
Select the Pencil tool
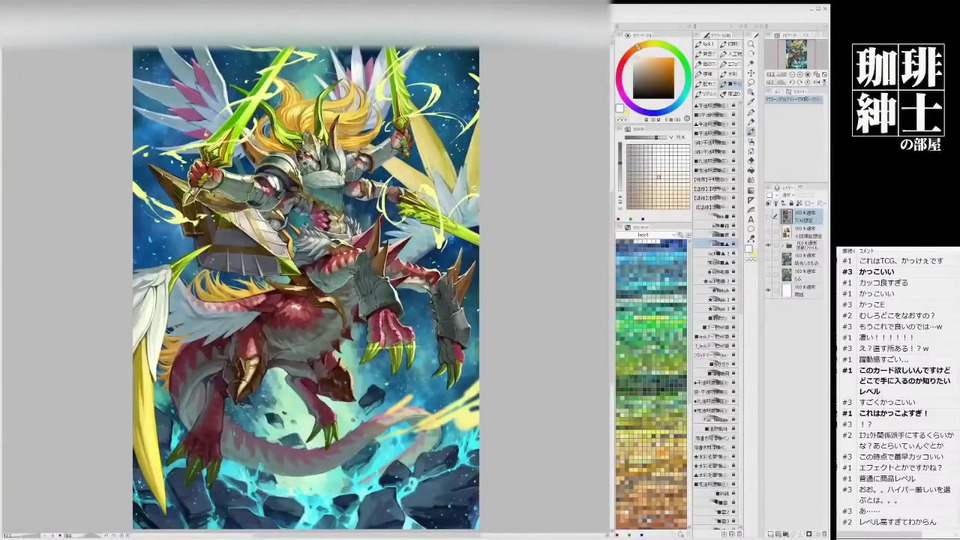pyautogui.click(x=751, y=122)
